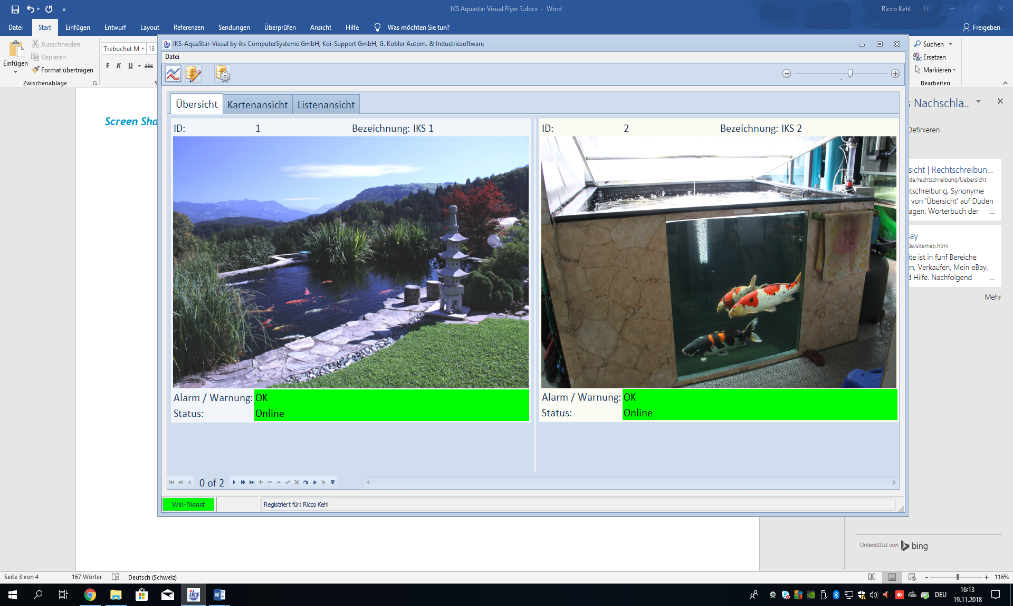Open Word from the Windows taskbar
Image resolution: width=1013 pixels, height=606 pixels.
(220, 595)
